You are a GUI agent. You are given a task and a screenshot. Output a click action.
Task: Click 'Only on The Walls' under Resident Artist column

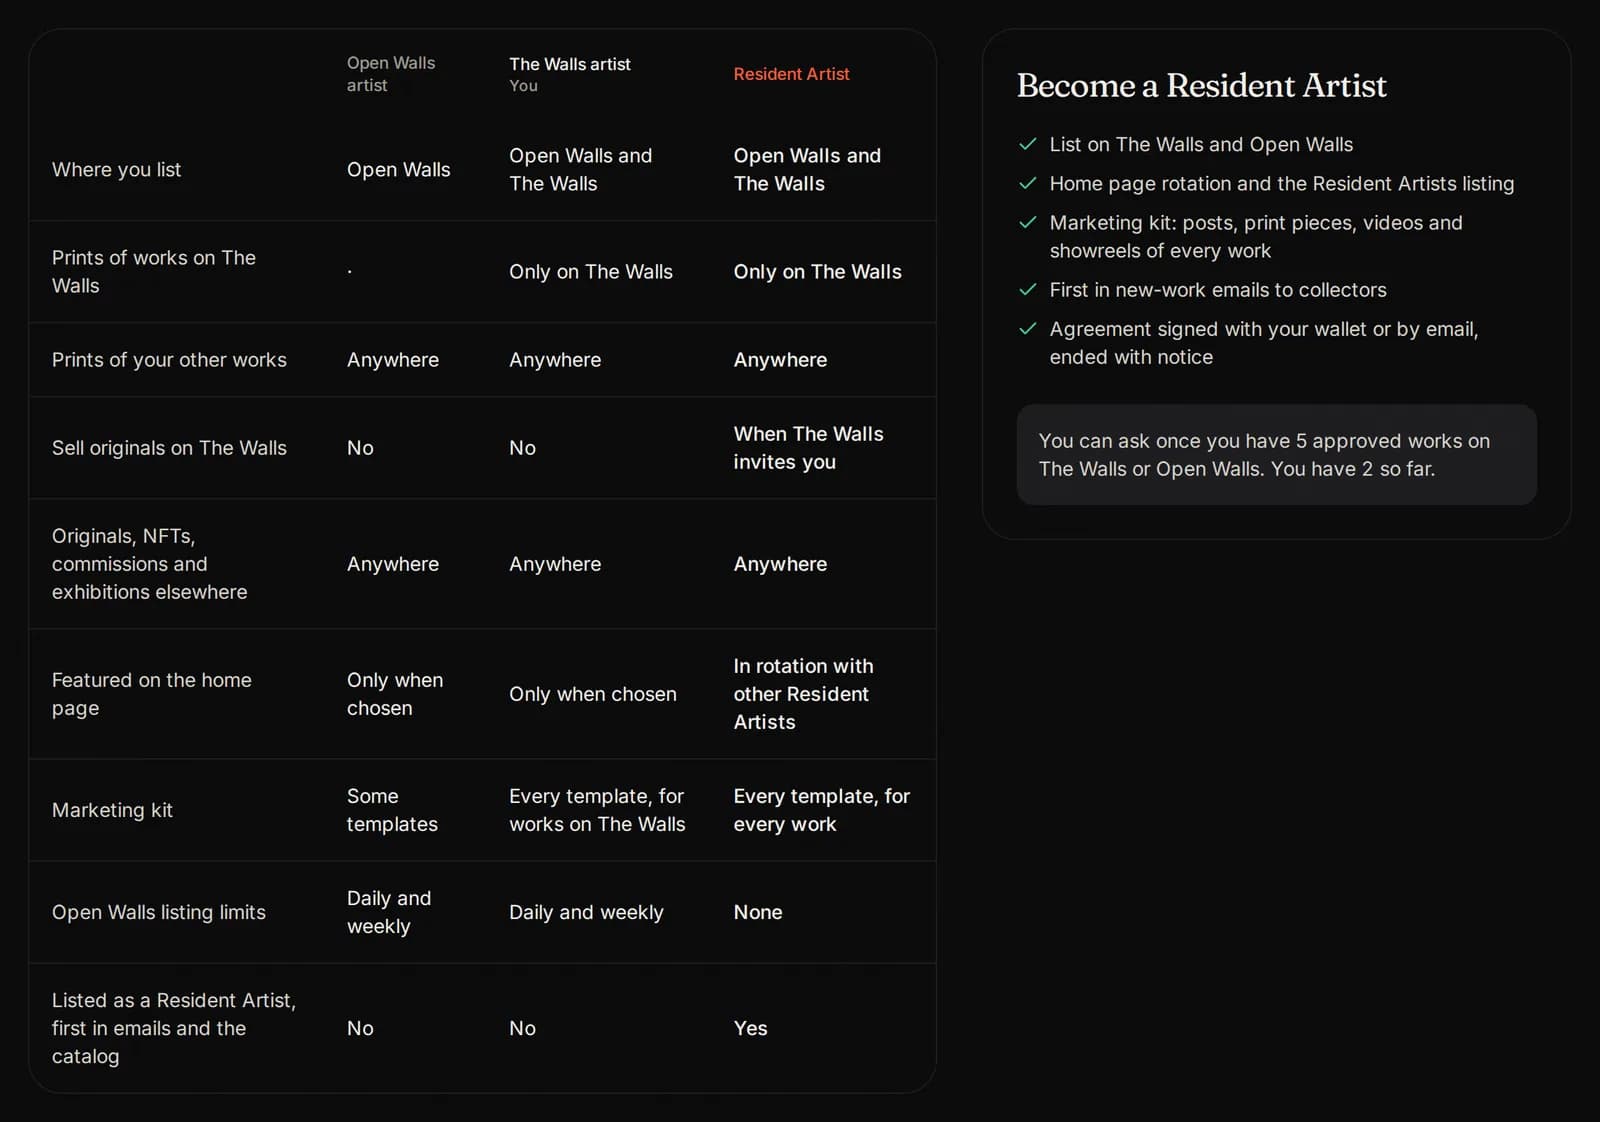pos(817,272)
